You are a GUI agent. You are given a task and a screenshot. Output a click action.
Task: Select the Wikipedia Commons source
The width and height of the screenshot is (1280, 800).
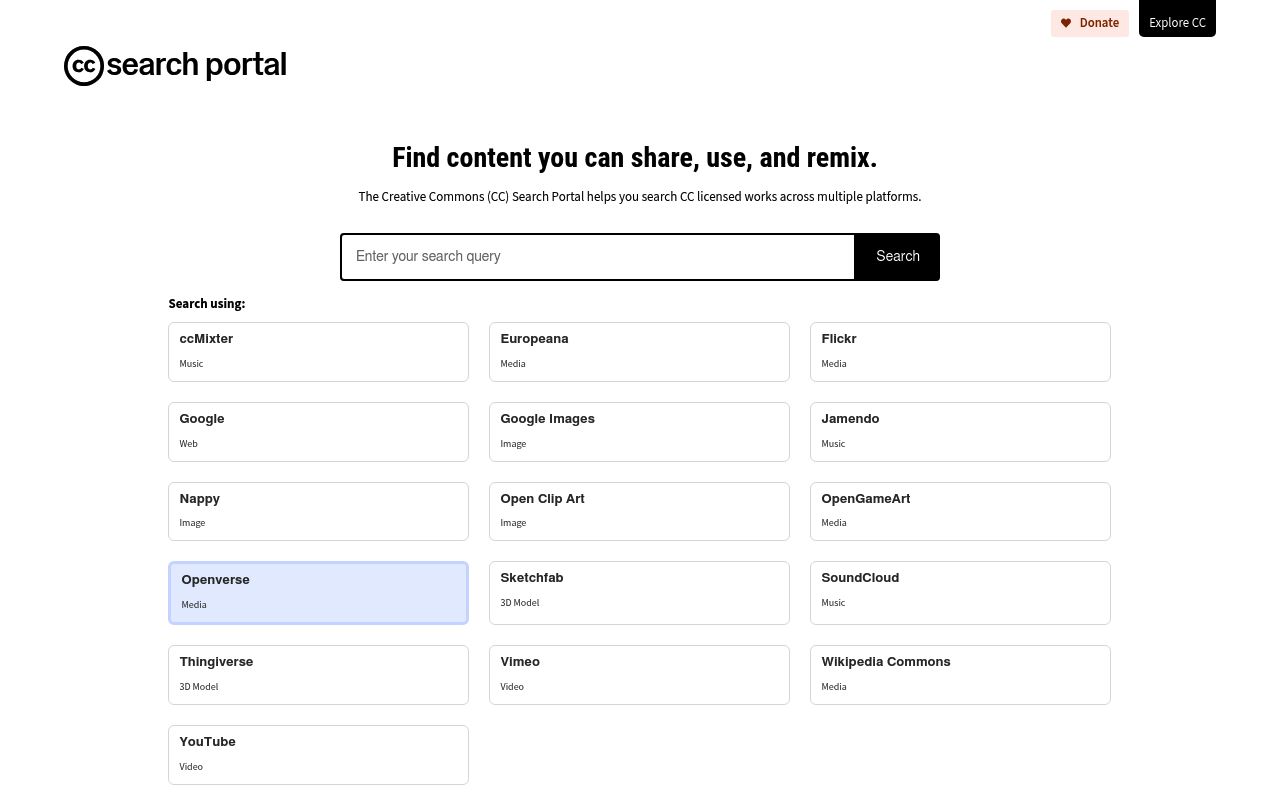[x=959, y=674]
